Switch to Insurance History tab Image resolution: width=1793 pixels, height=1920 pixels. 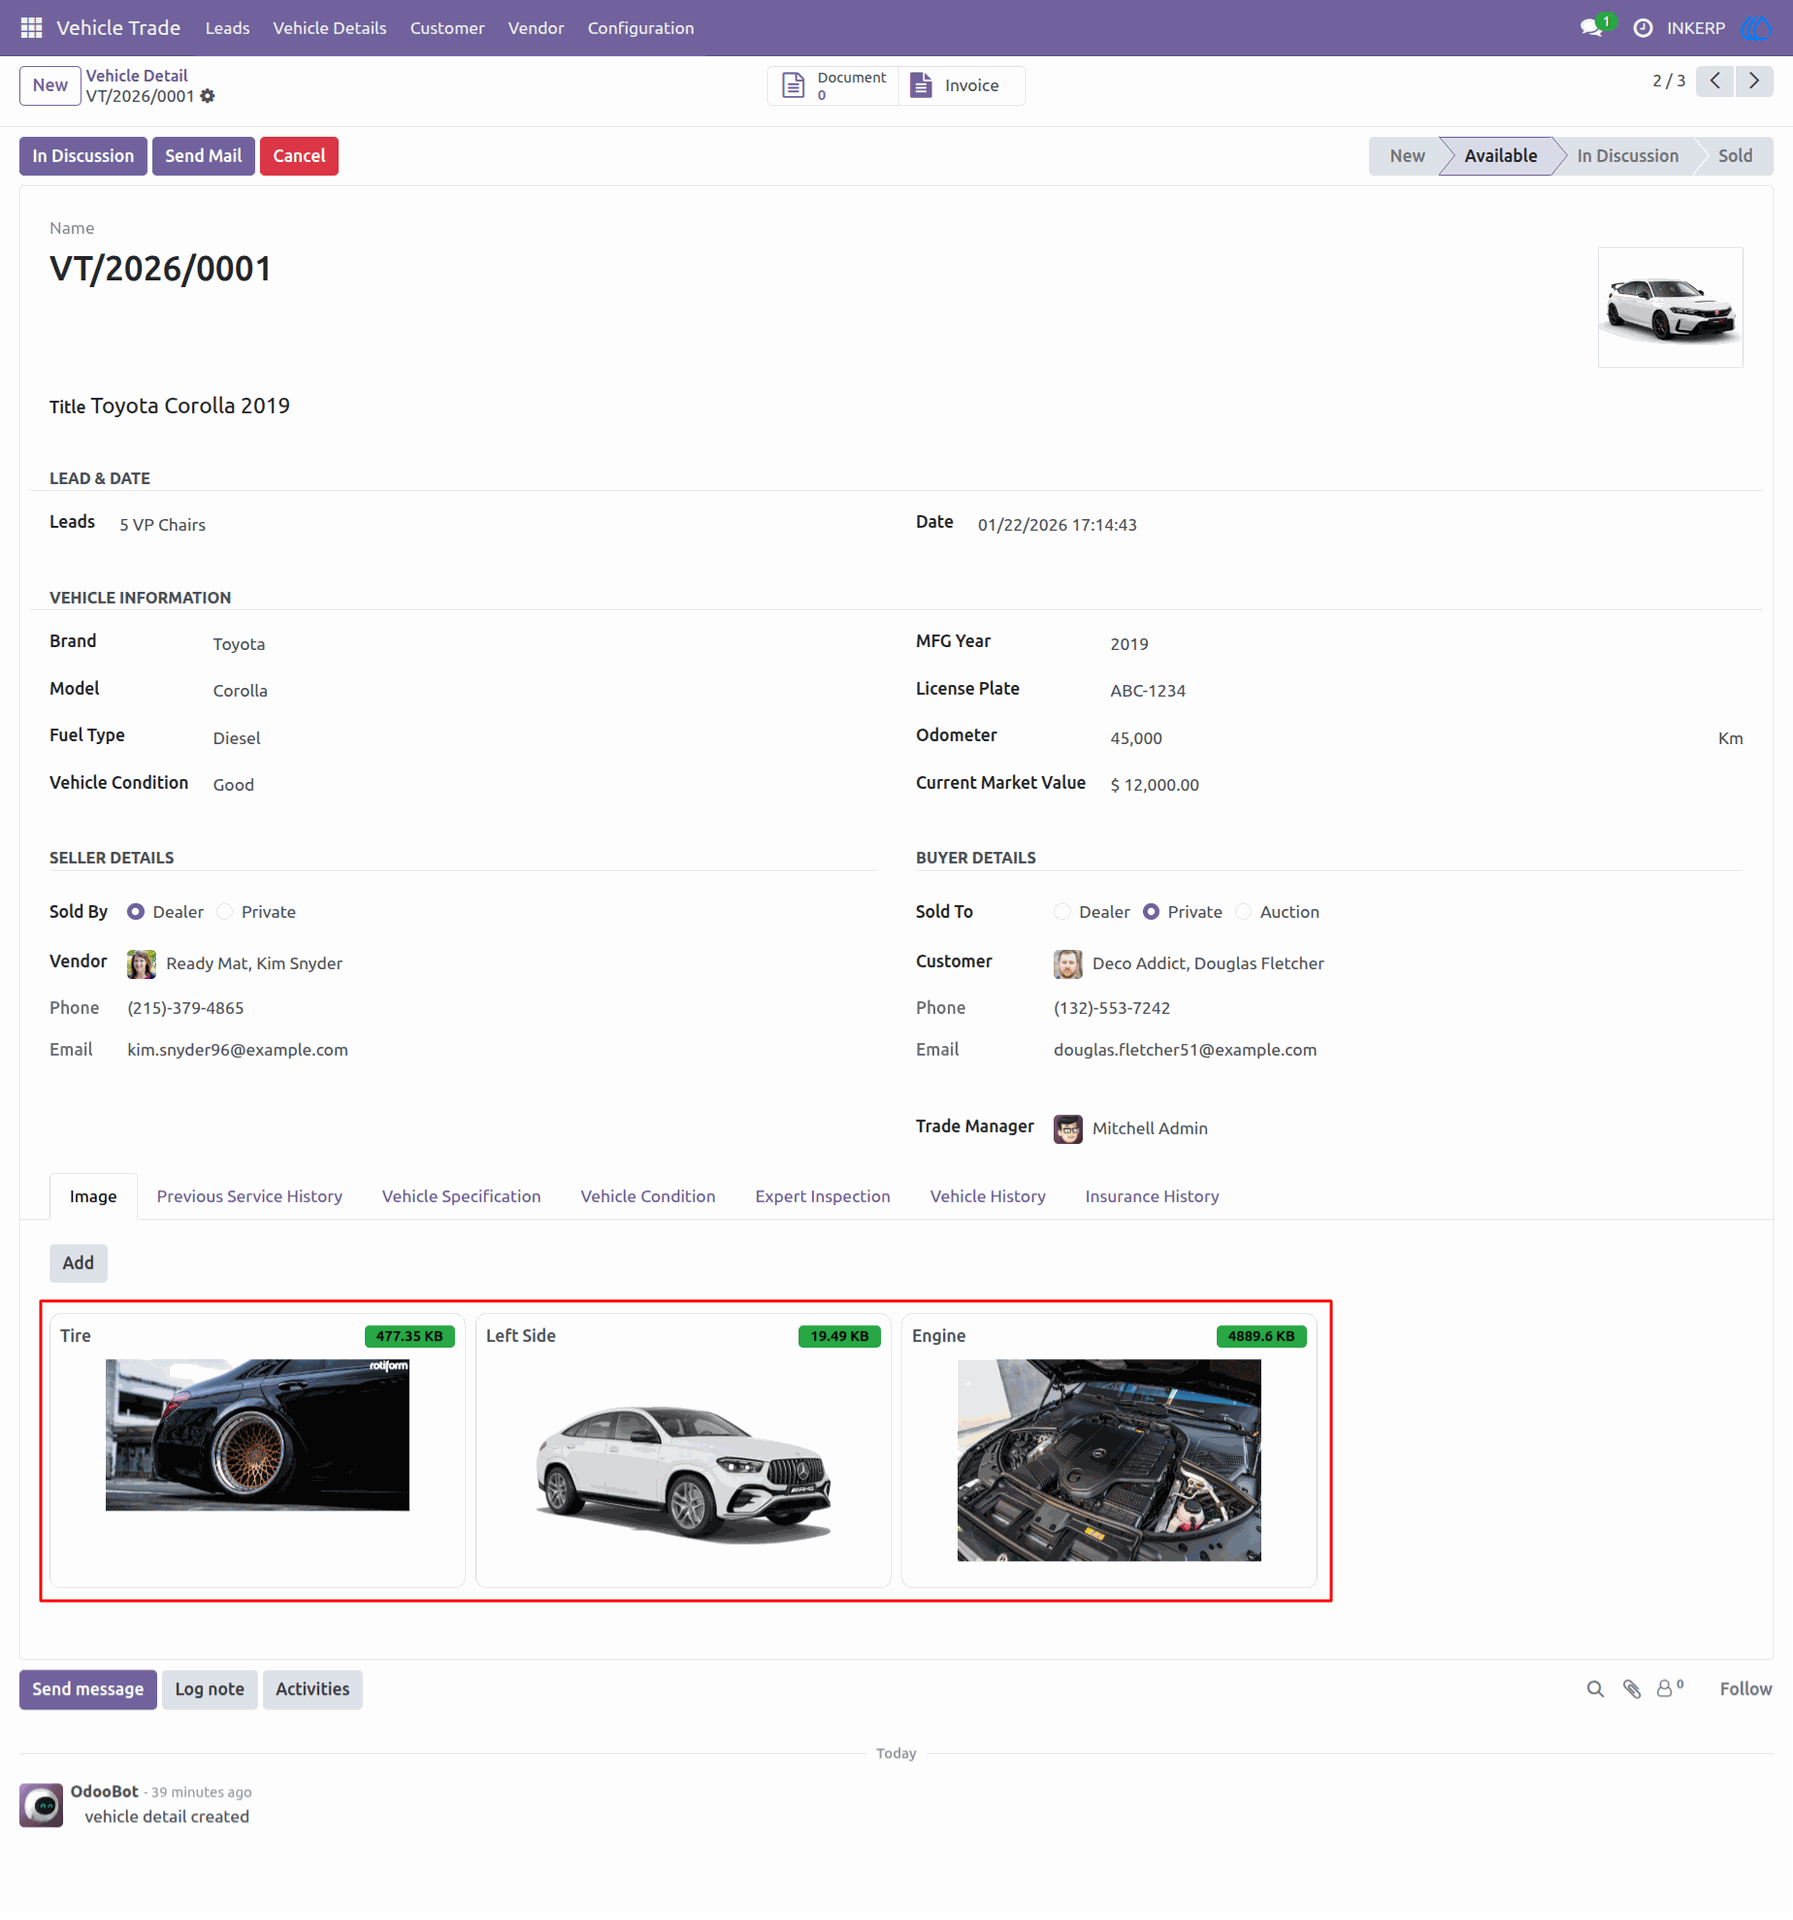(x=1151, y=1196)
